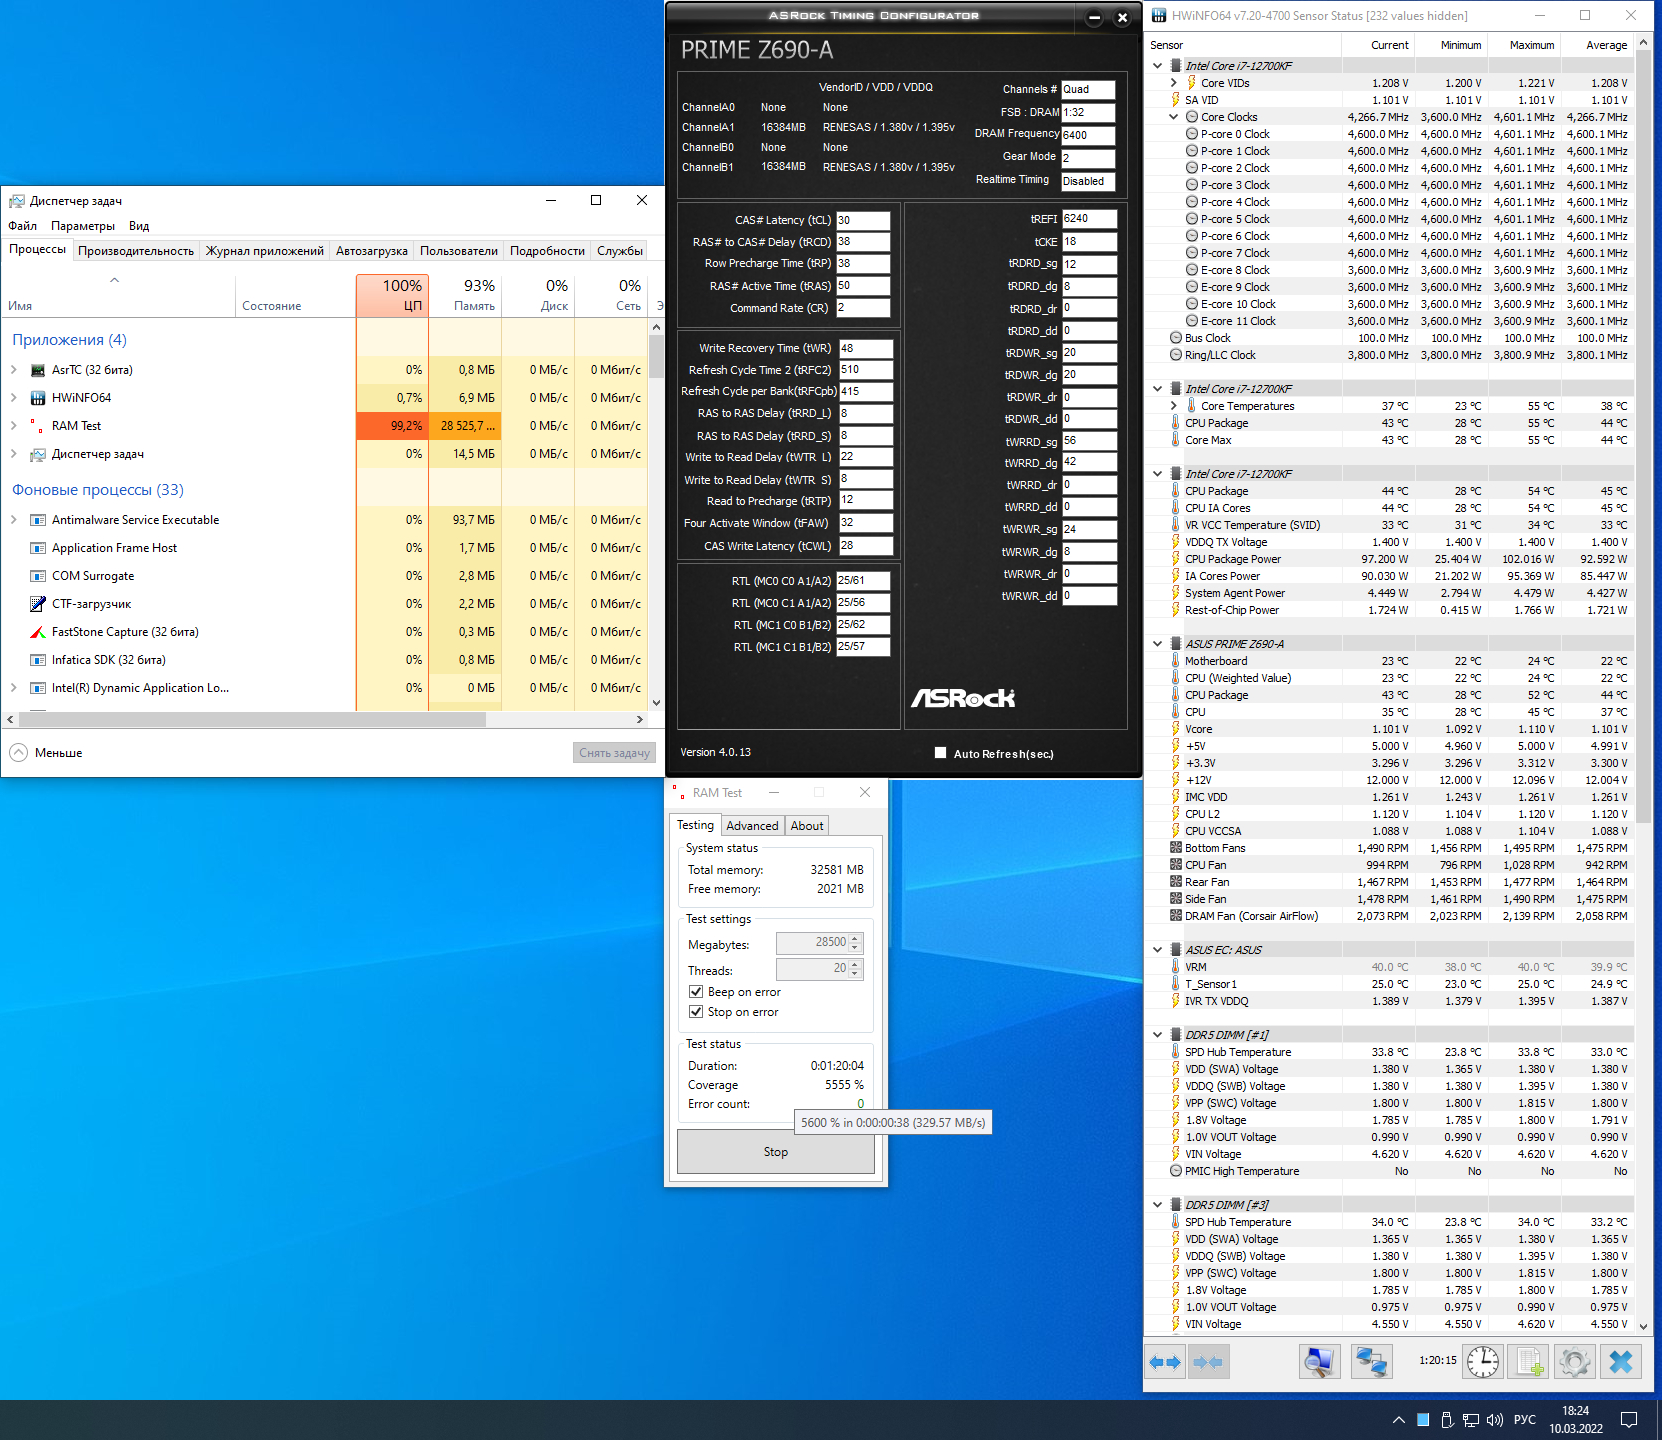Click the USB safely remove tray icon
The image size is (1662, 1440).
pos(1447,1420)
